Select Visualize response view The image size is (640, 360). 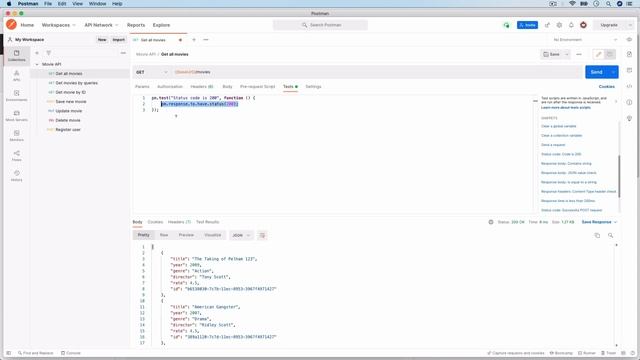click(213, 235)
